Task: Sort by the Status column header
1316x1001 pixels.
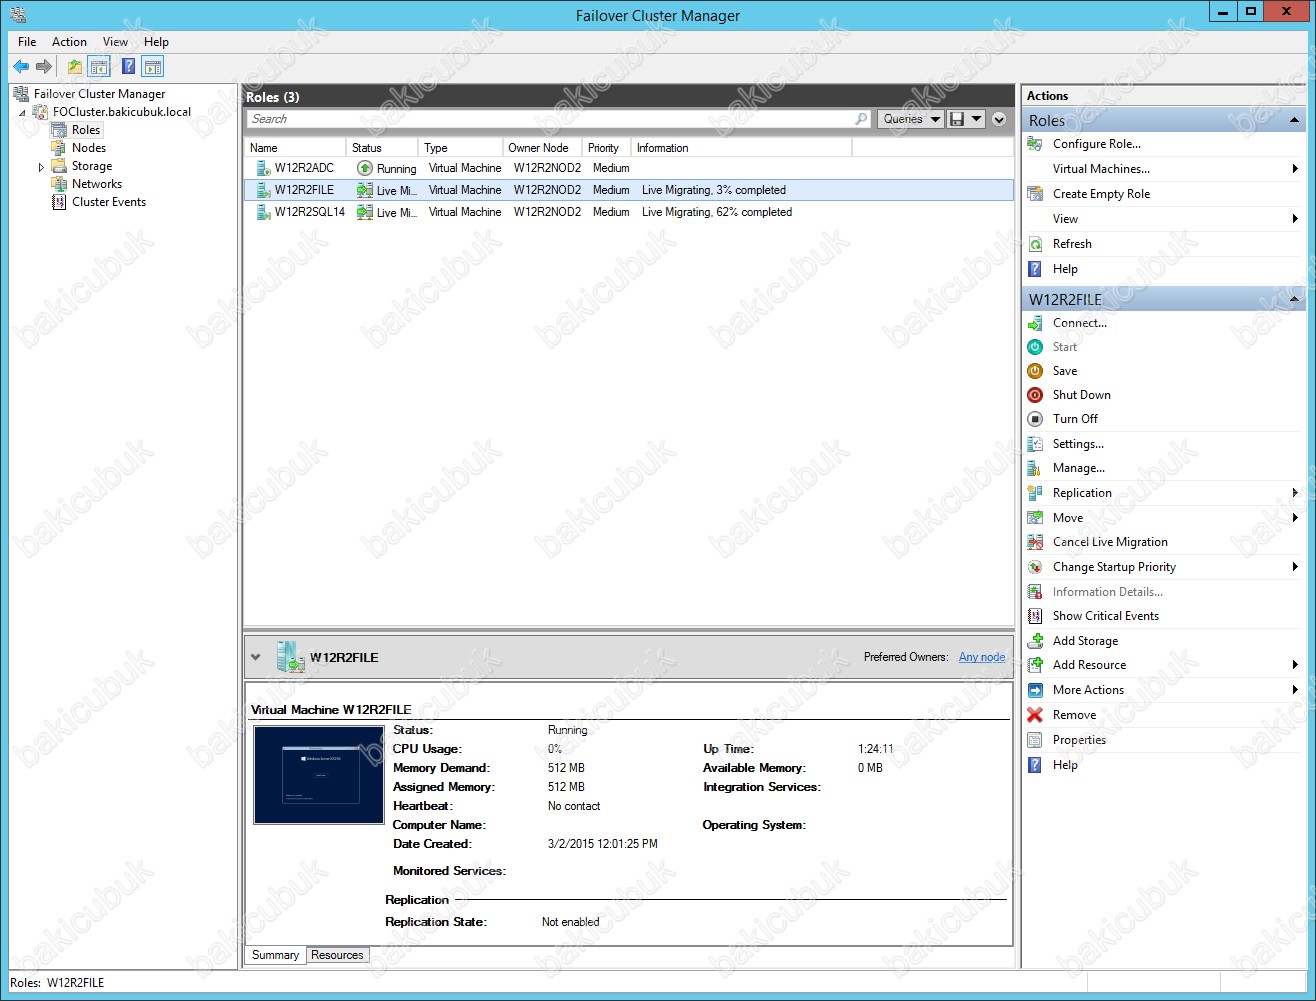Action: [382, 148]
